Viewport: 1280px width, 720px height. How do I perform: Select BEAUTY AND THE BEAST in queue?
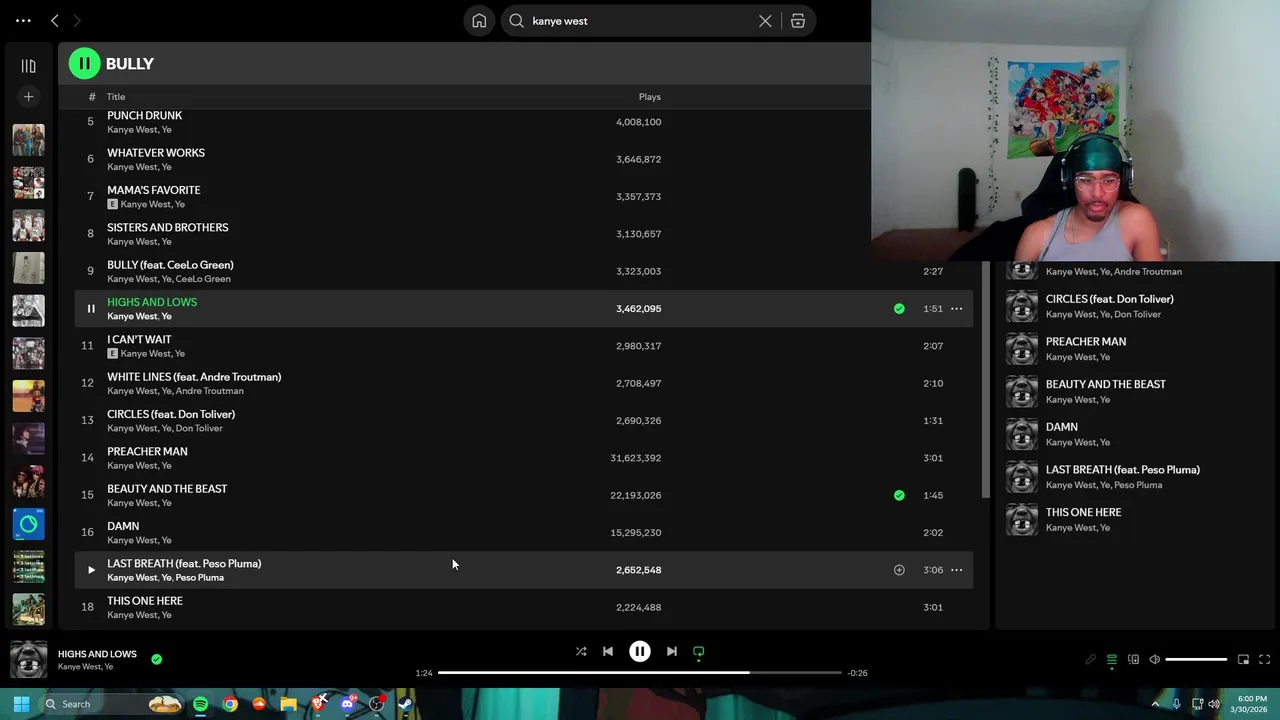tap(1106, 384)
